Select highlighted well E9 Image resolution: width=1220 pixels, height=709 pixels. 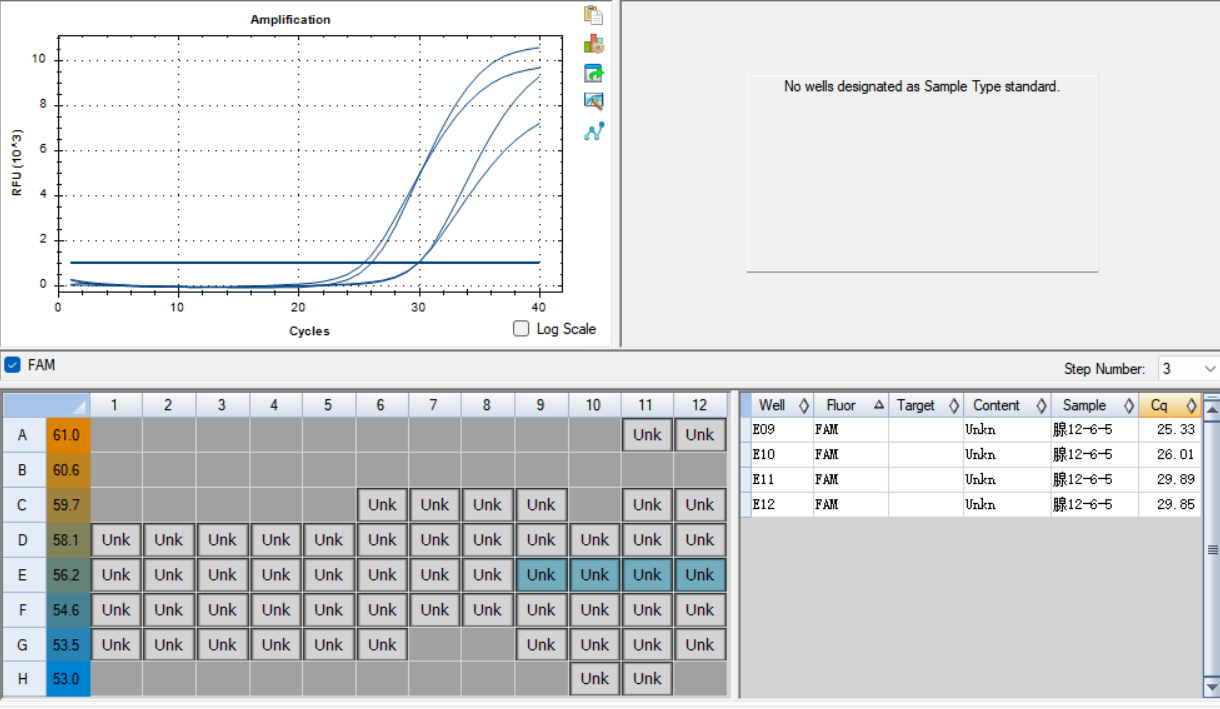pos(541,575)
